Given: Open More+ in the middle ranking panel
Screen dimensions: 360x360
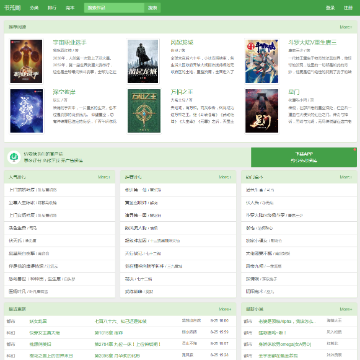Looking at the screenshot, I should click(x=225, y=177).
